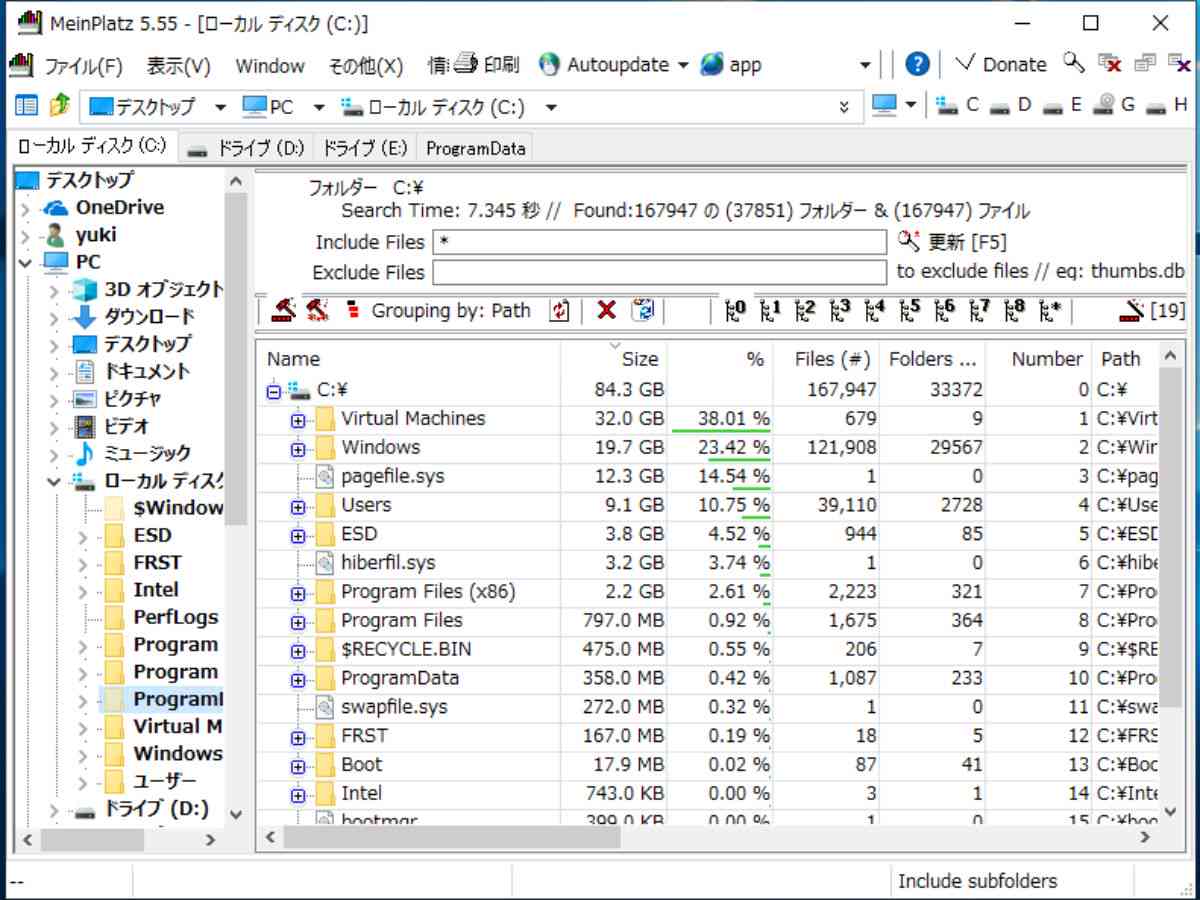This screenshot has height=900, width=1200.
Task: Sort by the Files (#) column header
Action: click(825, 358)
